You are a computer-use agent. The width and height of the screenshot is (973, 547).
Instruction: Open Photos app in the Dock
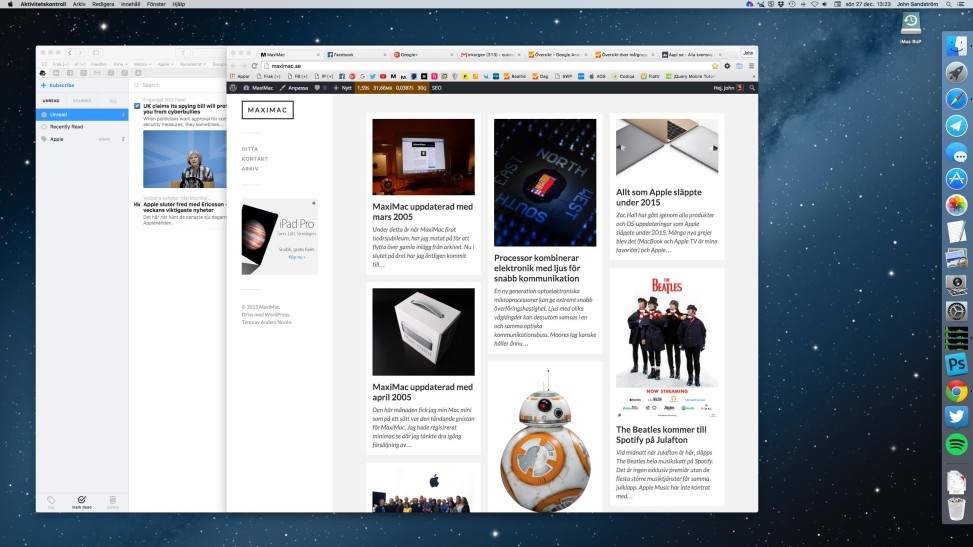[x=956, y=205]
